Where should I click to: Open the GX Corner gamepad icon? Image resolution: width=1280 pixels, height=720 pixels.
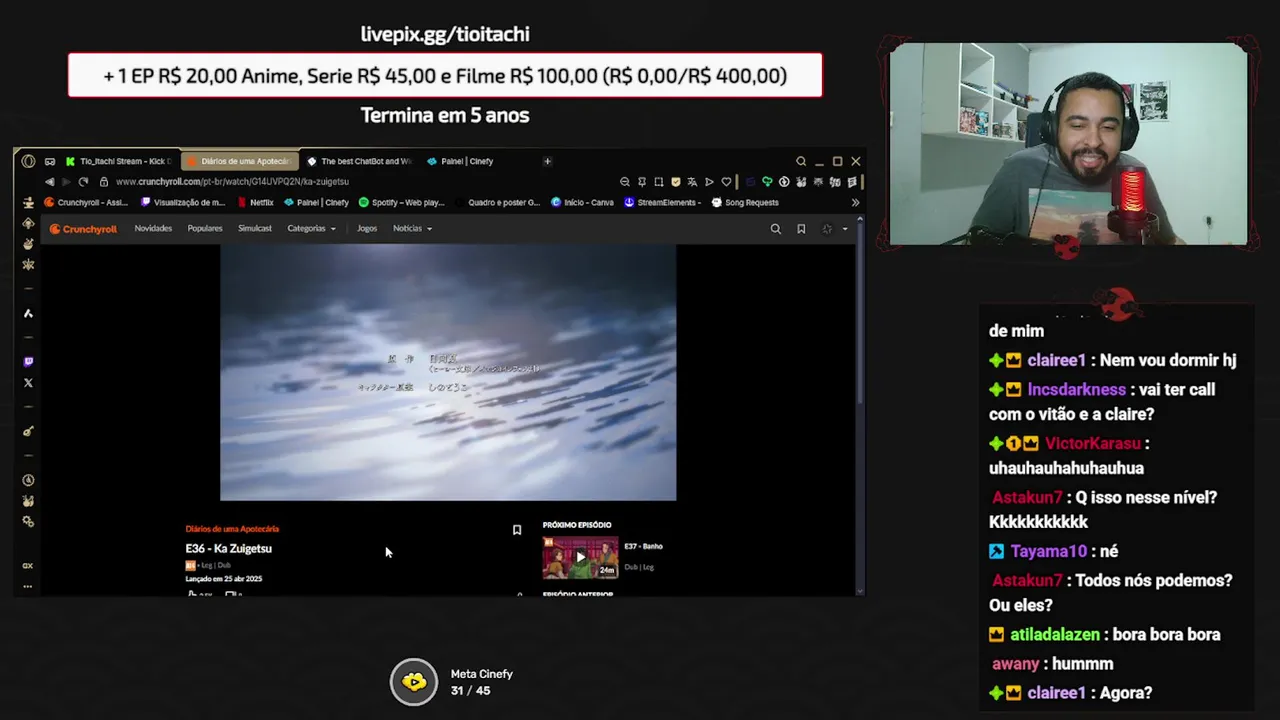tap(49, 161)
